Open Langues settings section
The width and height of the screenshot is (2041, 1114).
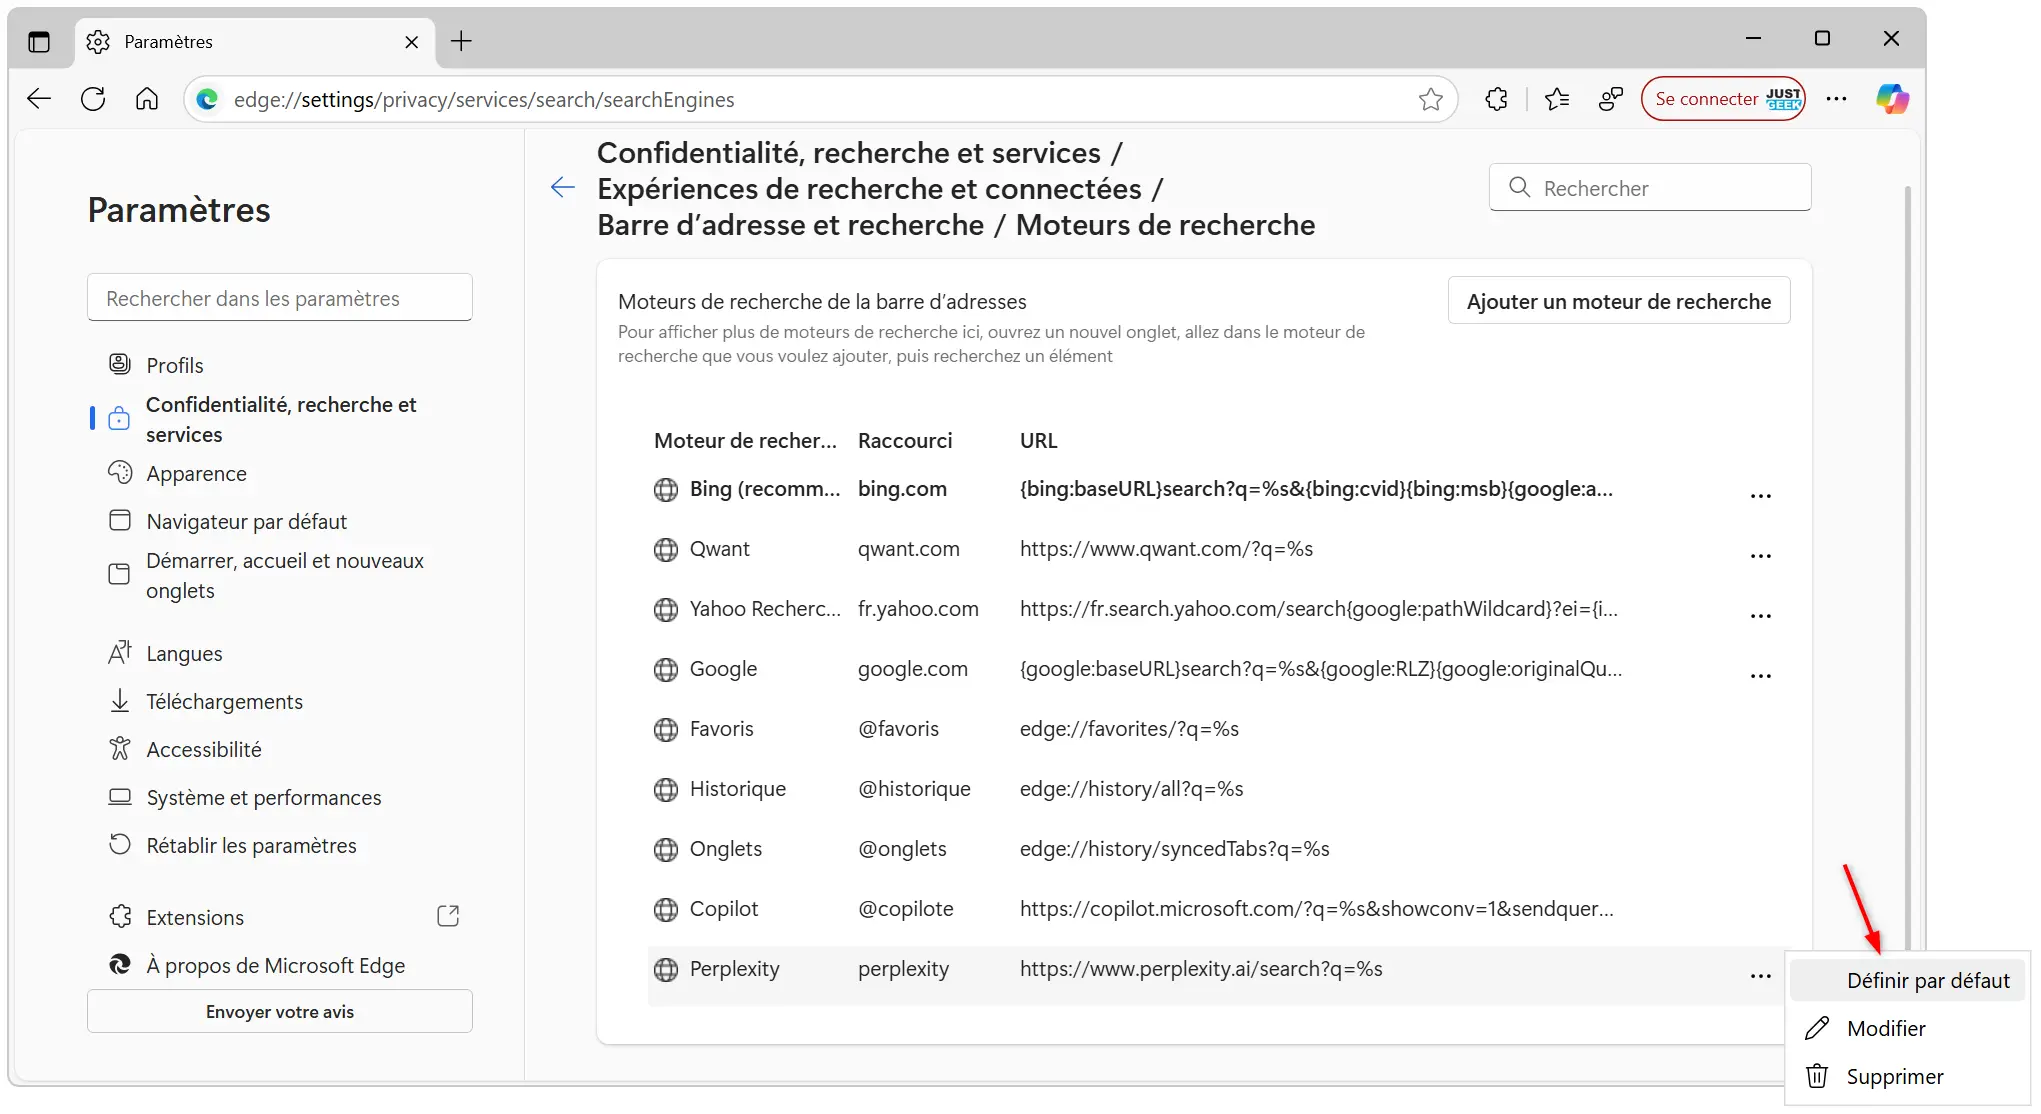click(184, 653)
